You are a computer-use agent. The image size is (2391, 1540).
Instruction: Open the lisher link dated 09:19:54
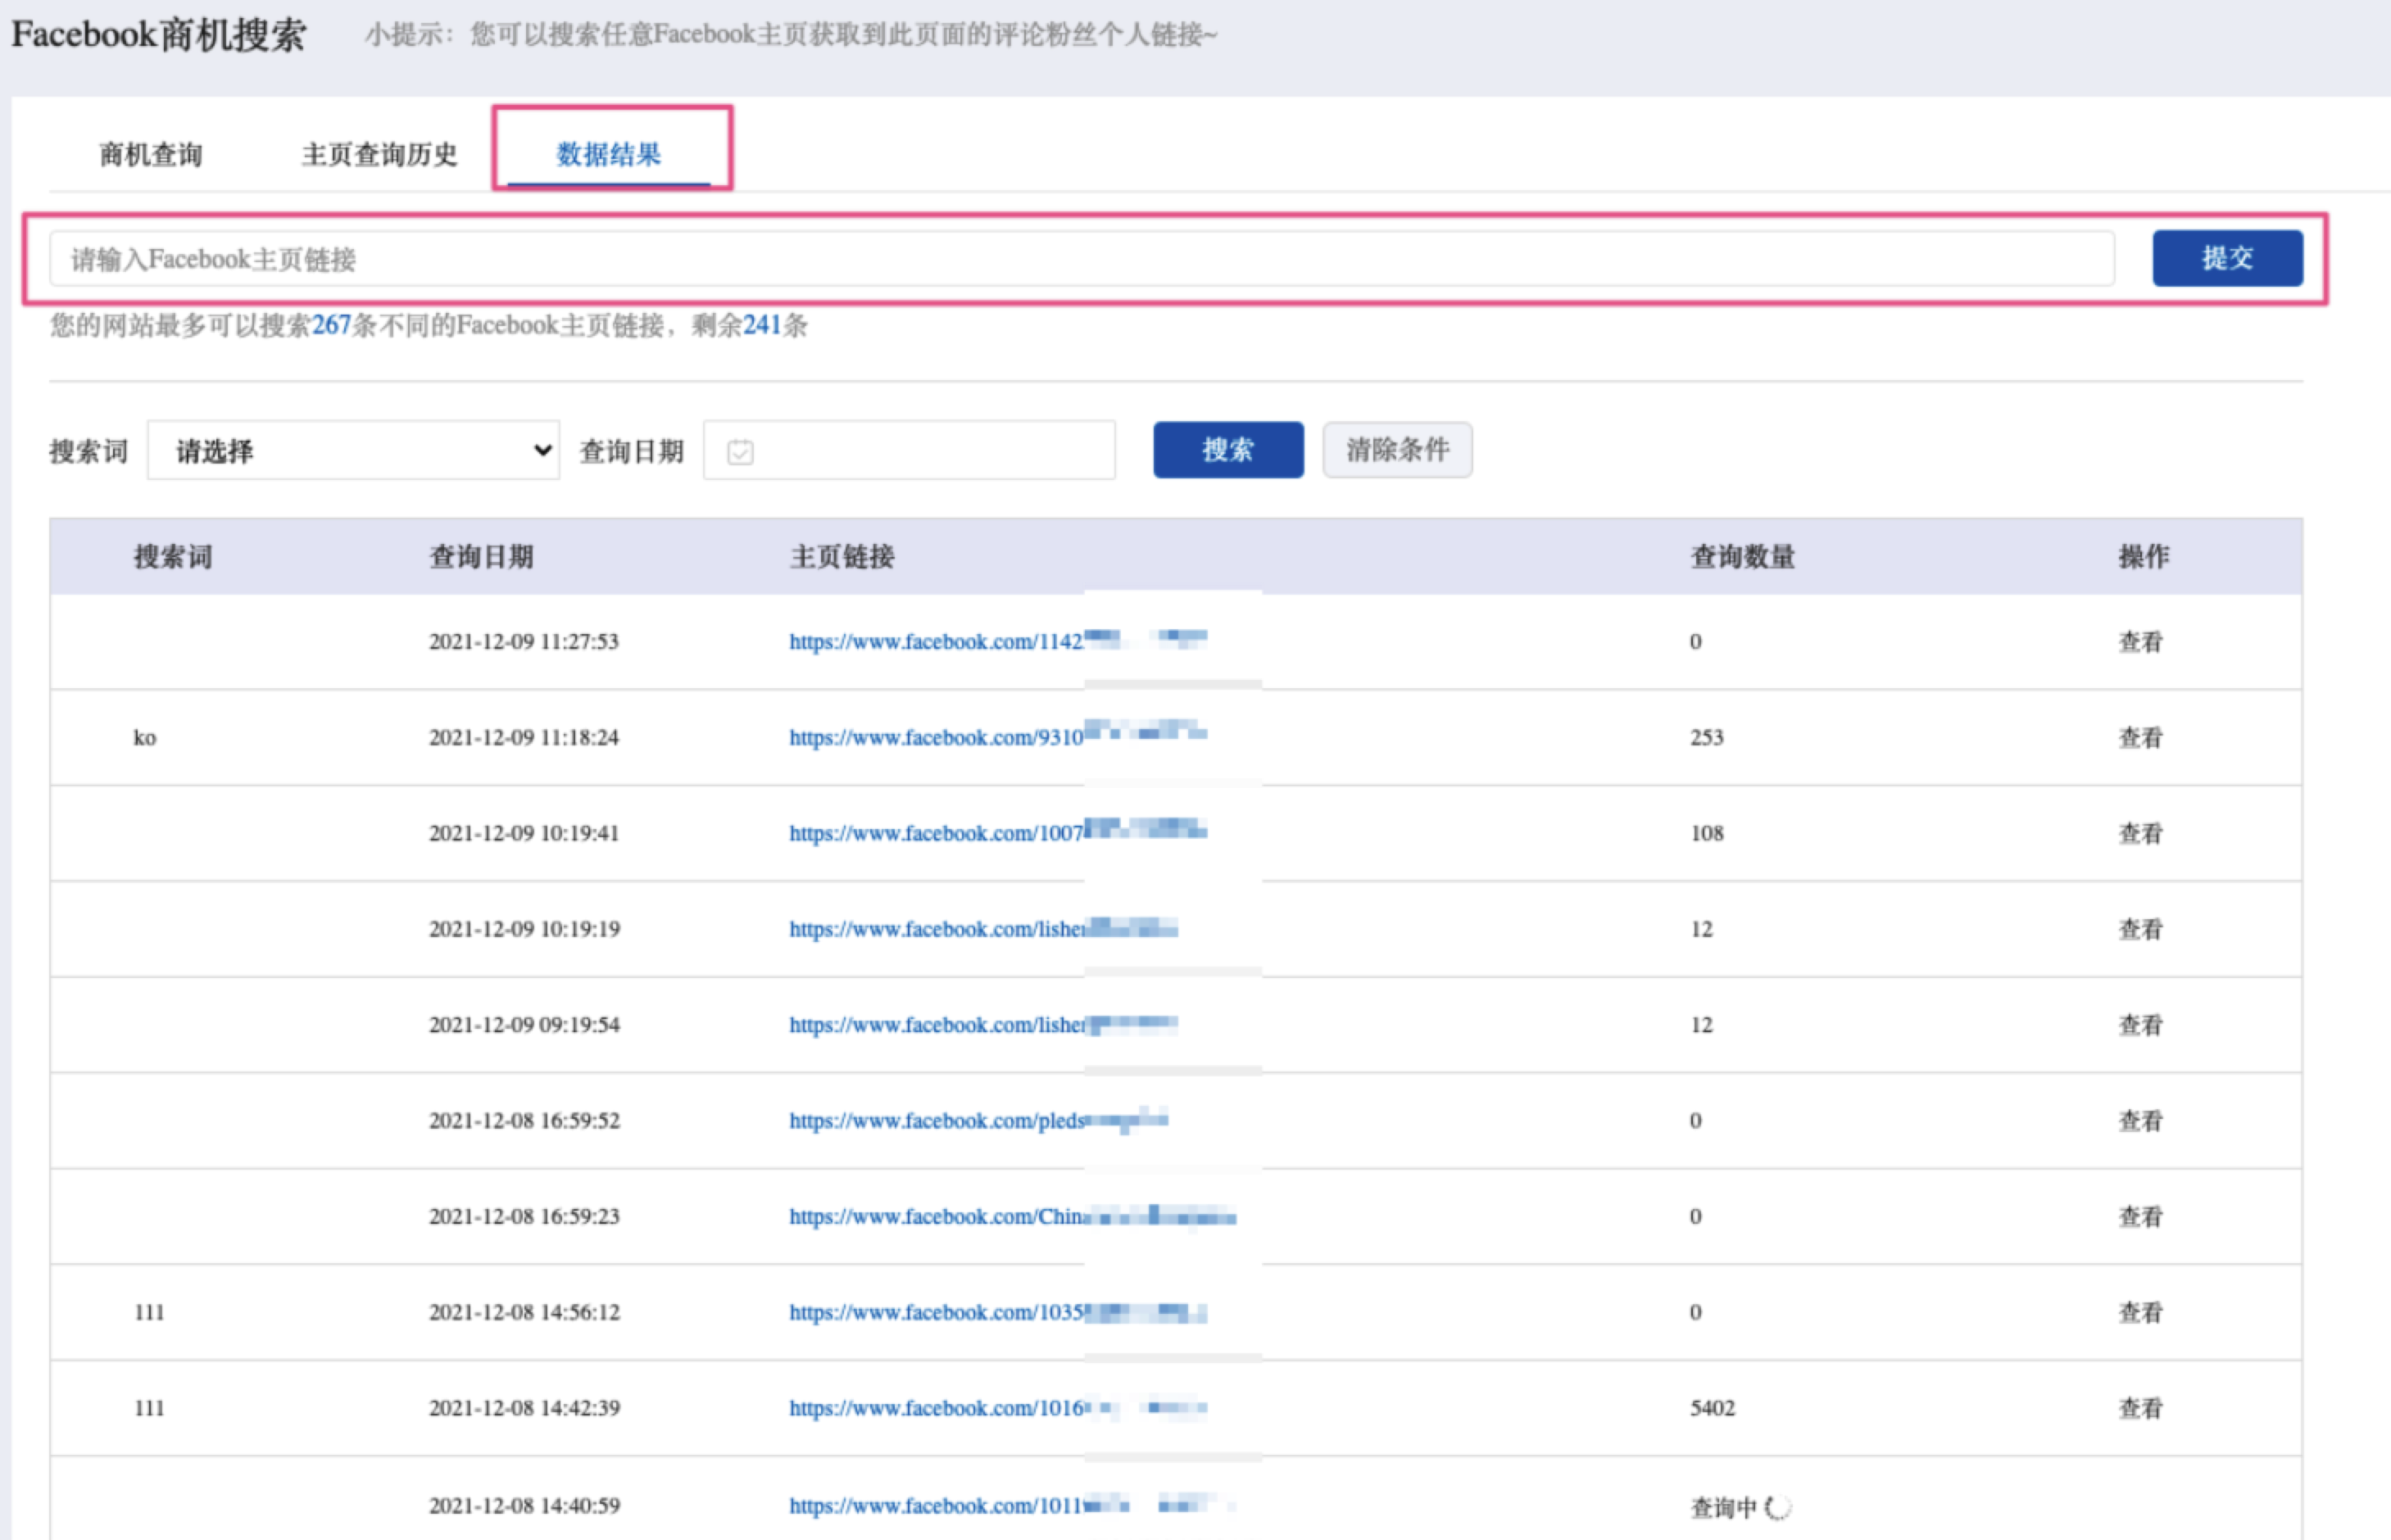point(983,1025)
